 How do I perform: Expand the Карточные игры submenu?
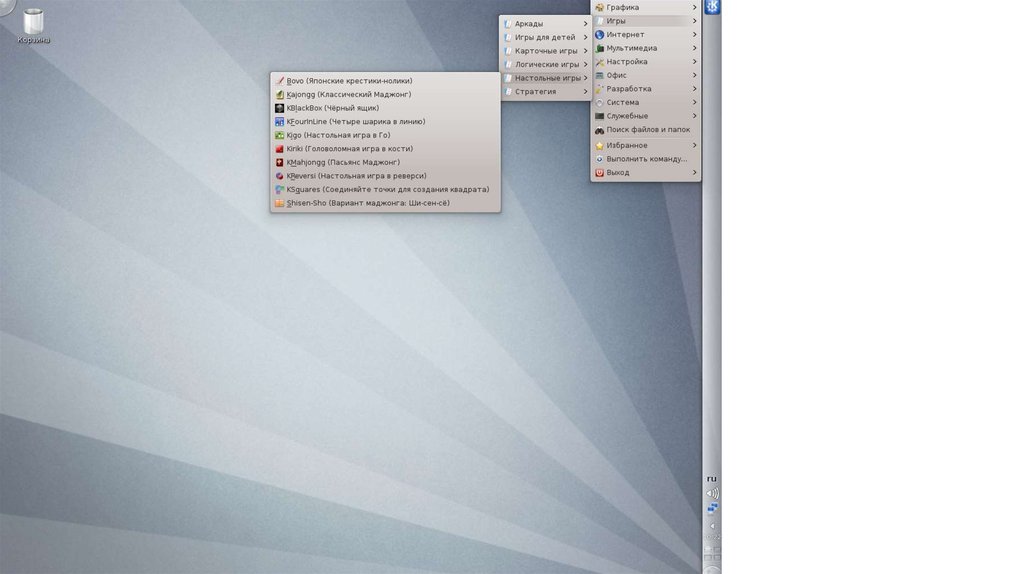pos(545,51)
